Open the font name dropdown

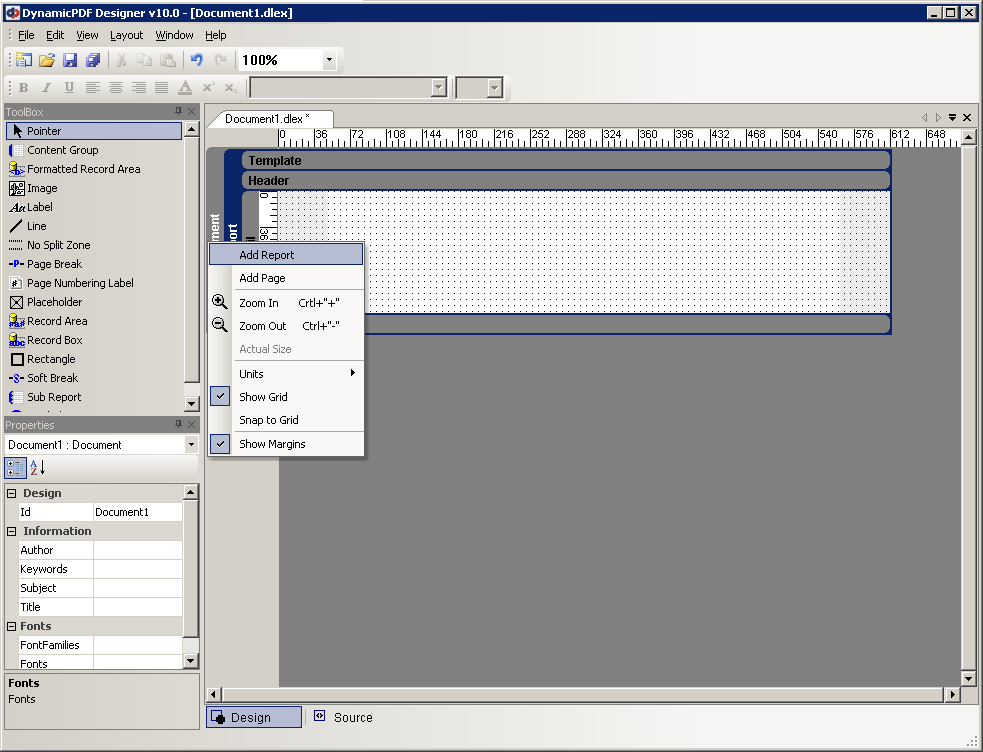439,88
